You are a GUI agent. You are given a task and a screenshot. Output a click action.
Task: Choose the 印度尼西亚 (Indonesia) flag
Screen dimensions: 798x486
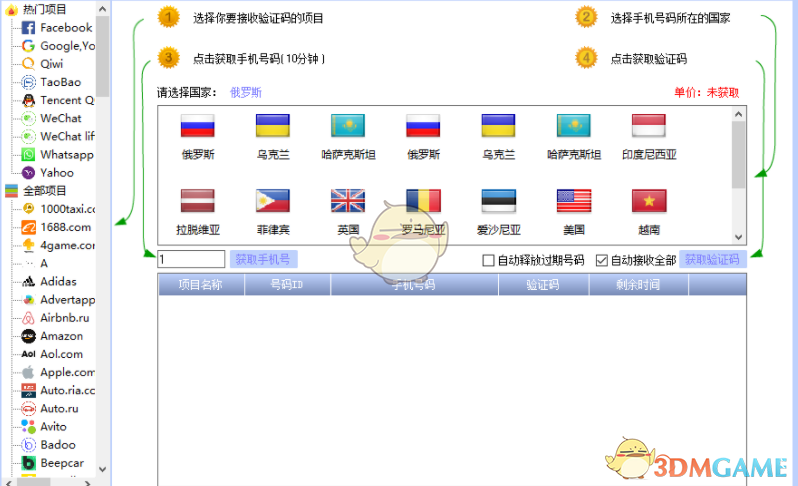point(648,126)
